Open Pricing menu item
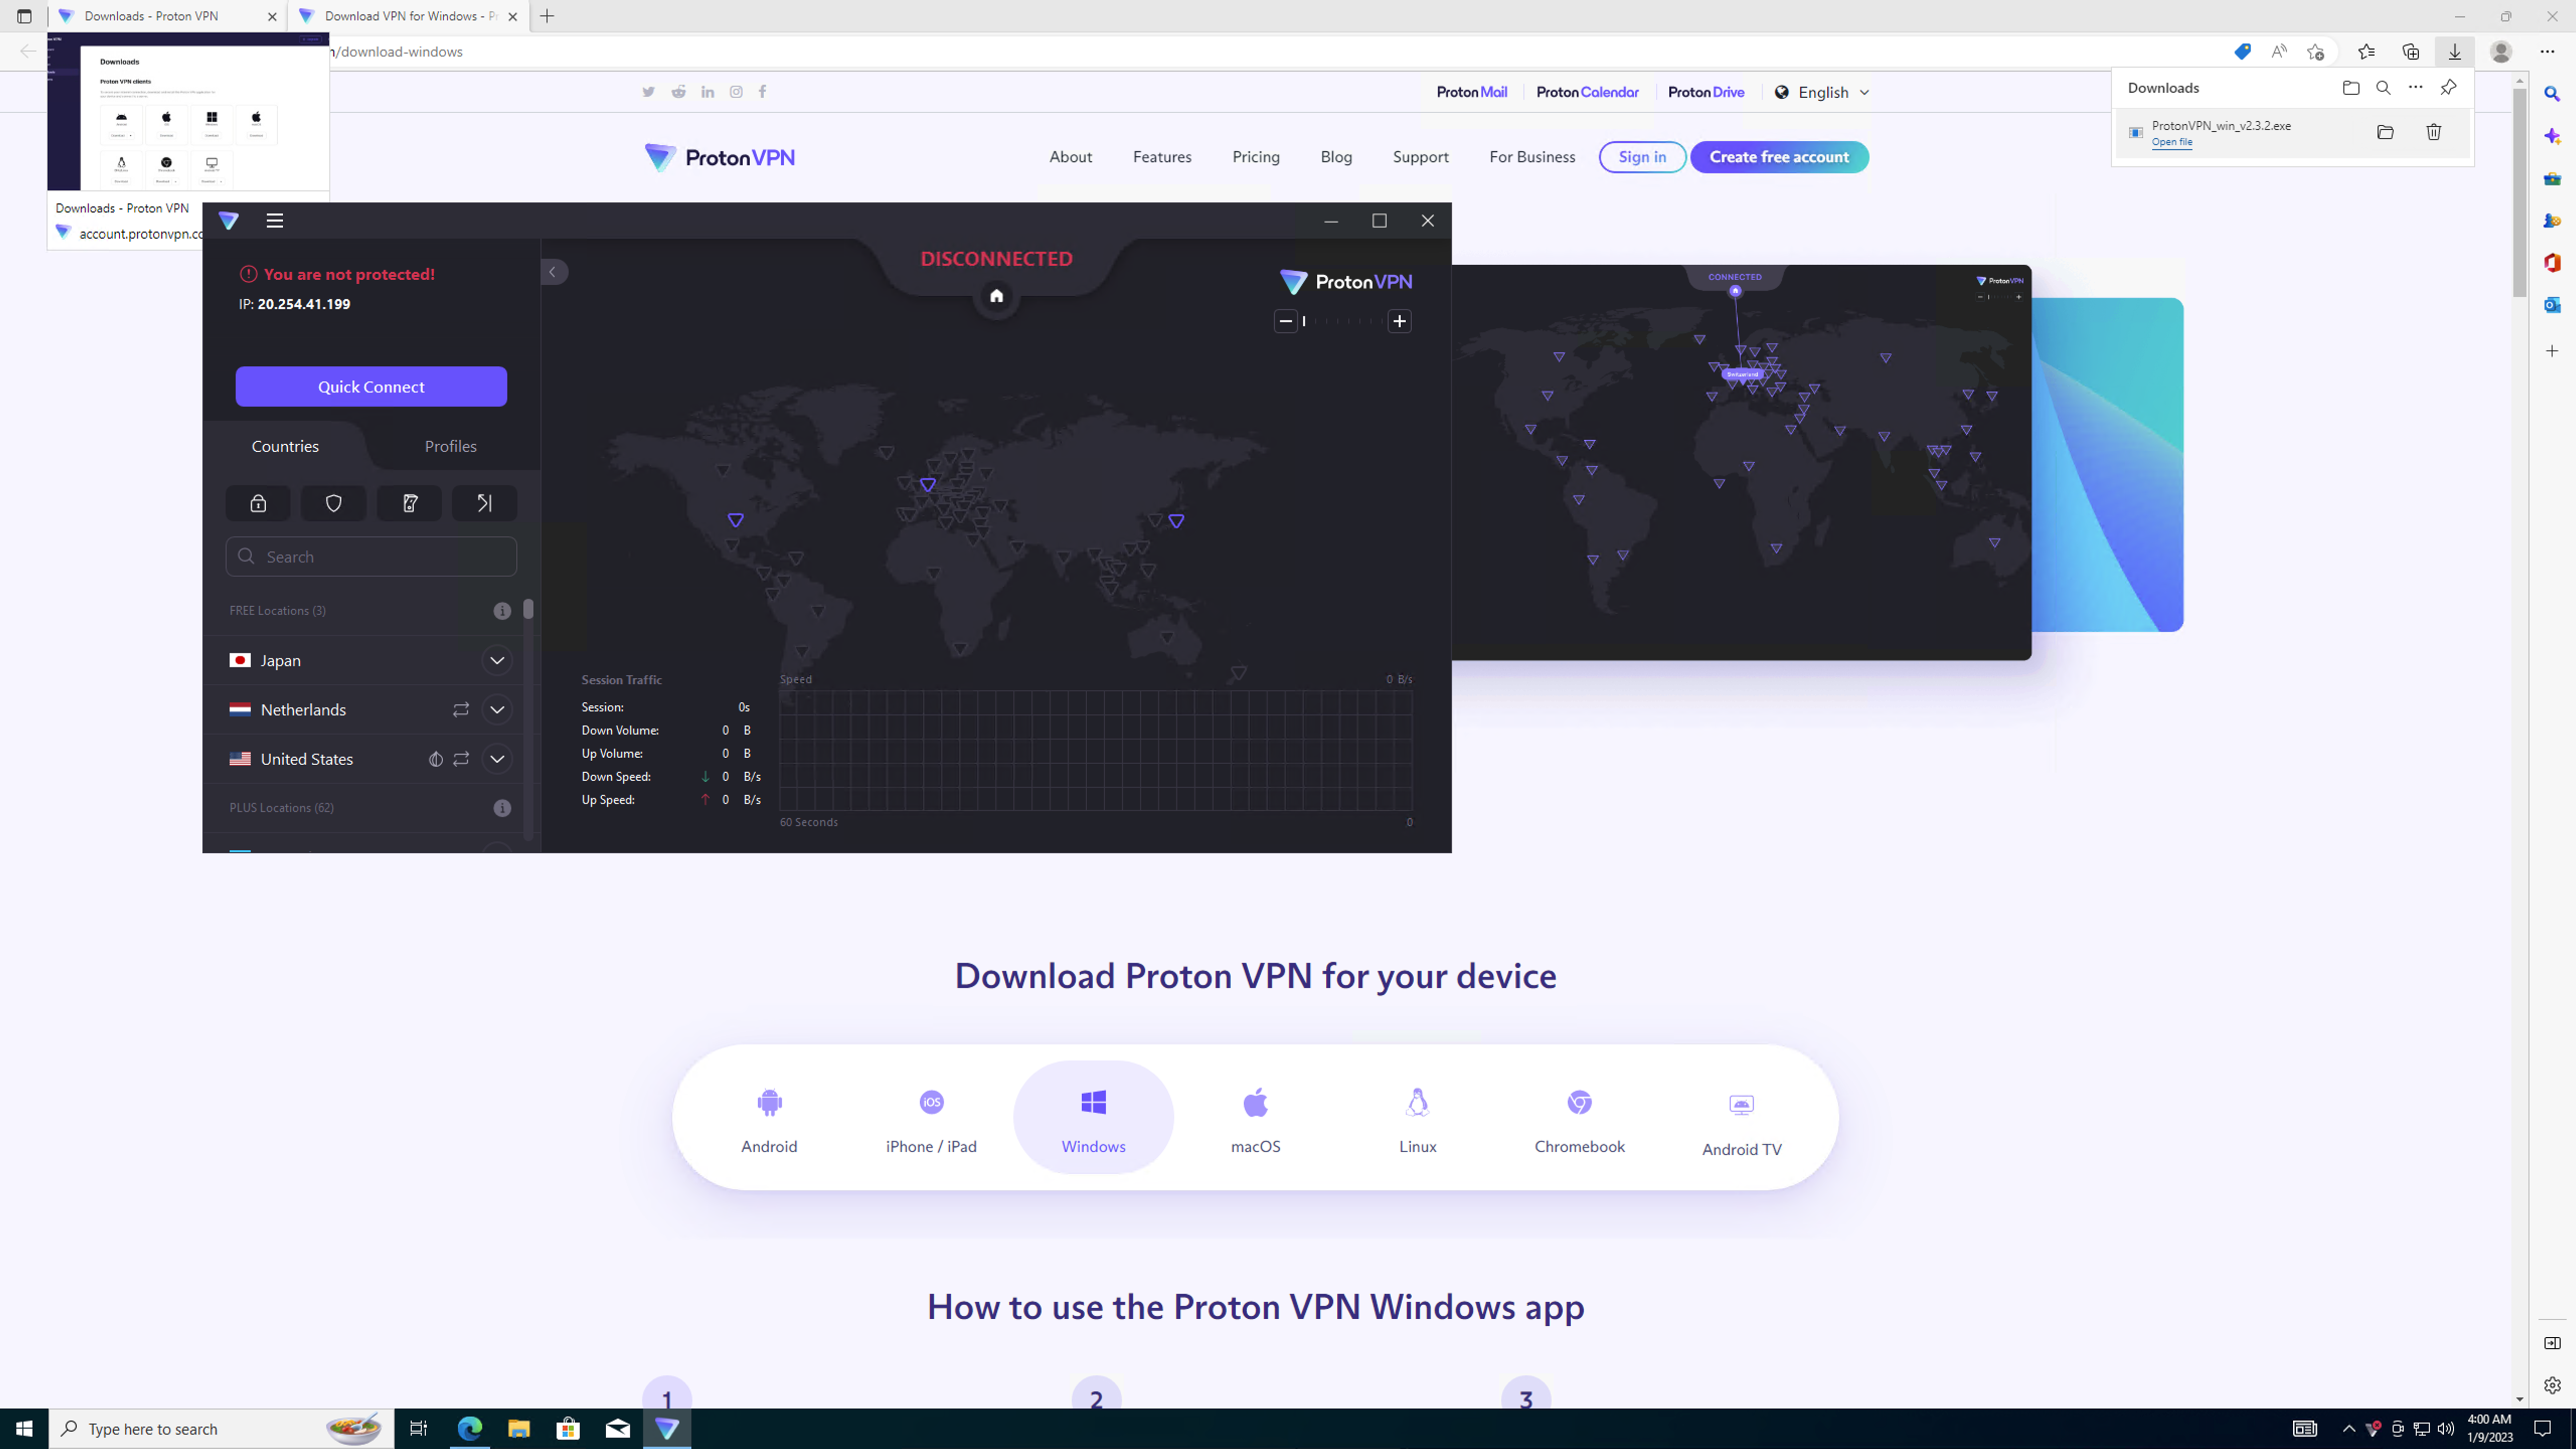The image size is (2576, 1449). (1255, 157)
